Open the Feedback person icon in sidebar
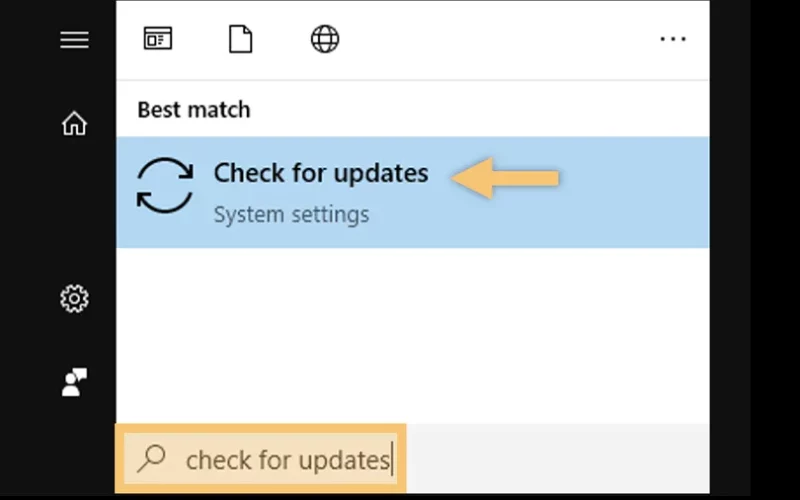Image resolution: width=800 pixels, height=500 pixels. [74, 382]
